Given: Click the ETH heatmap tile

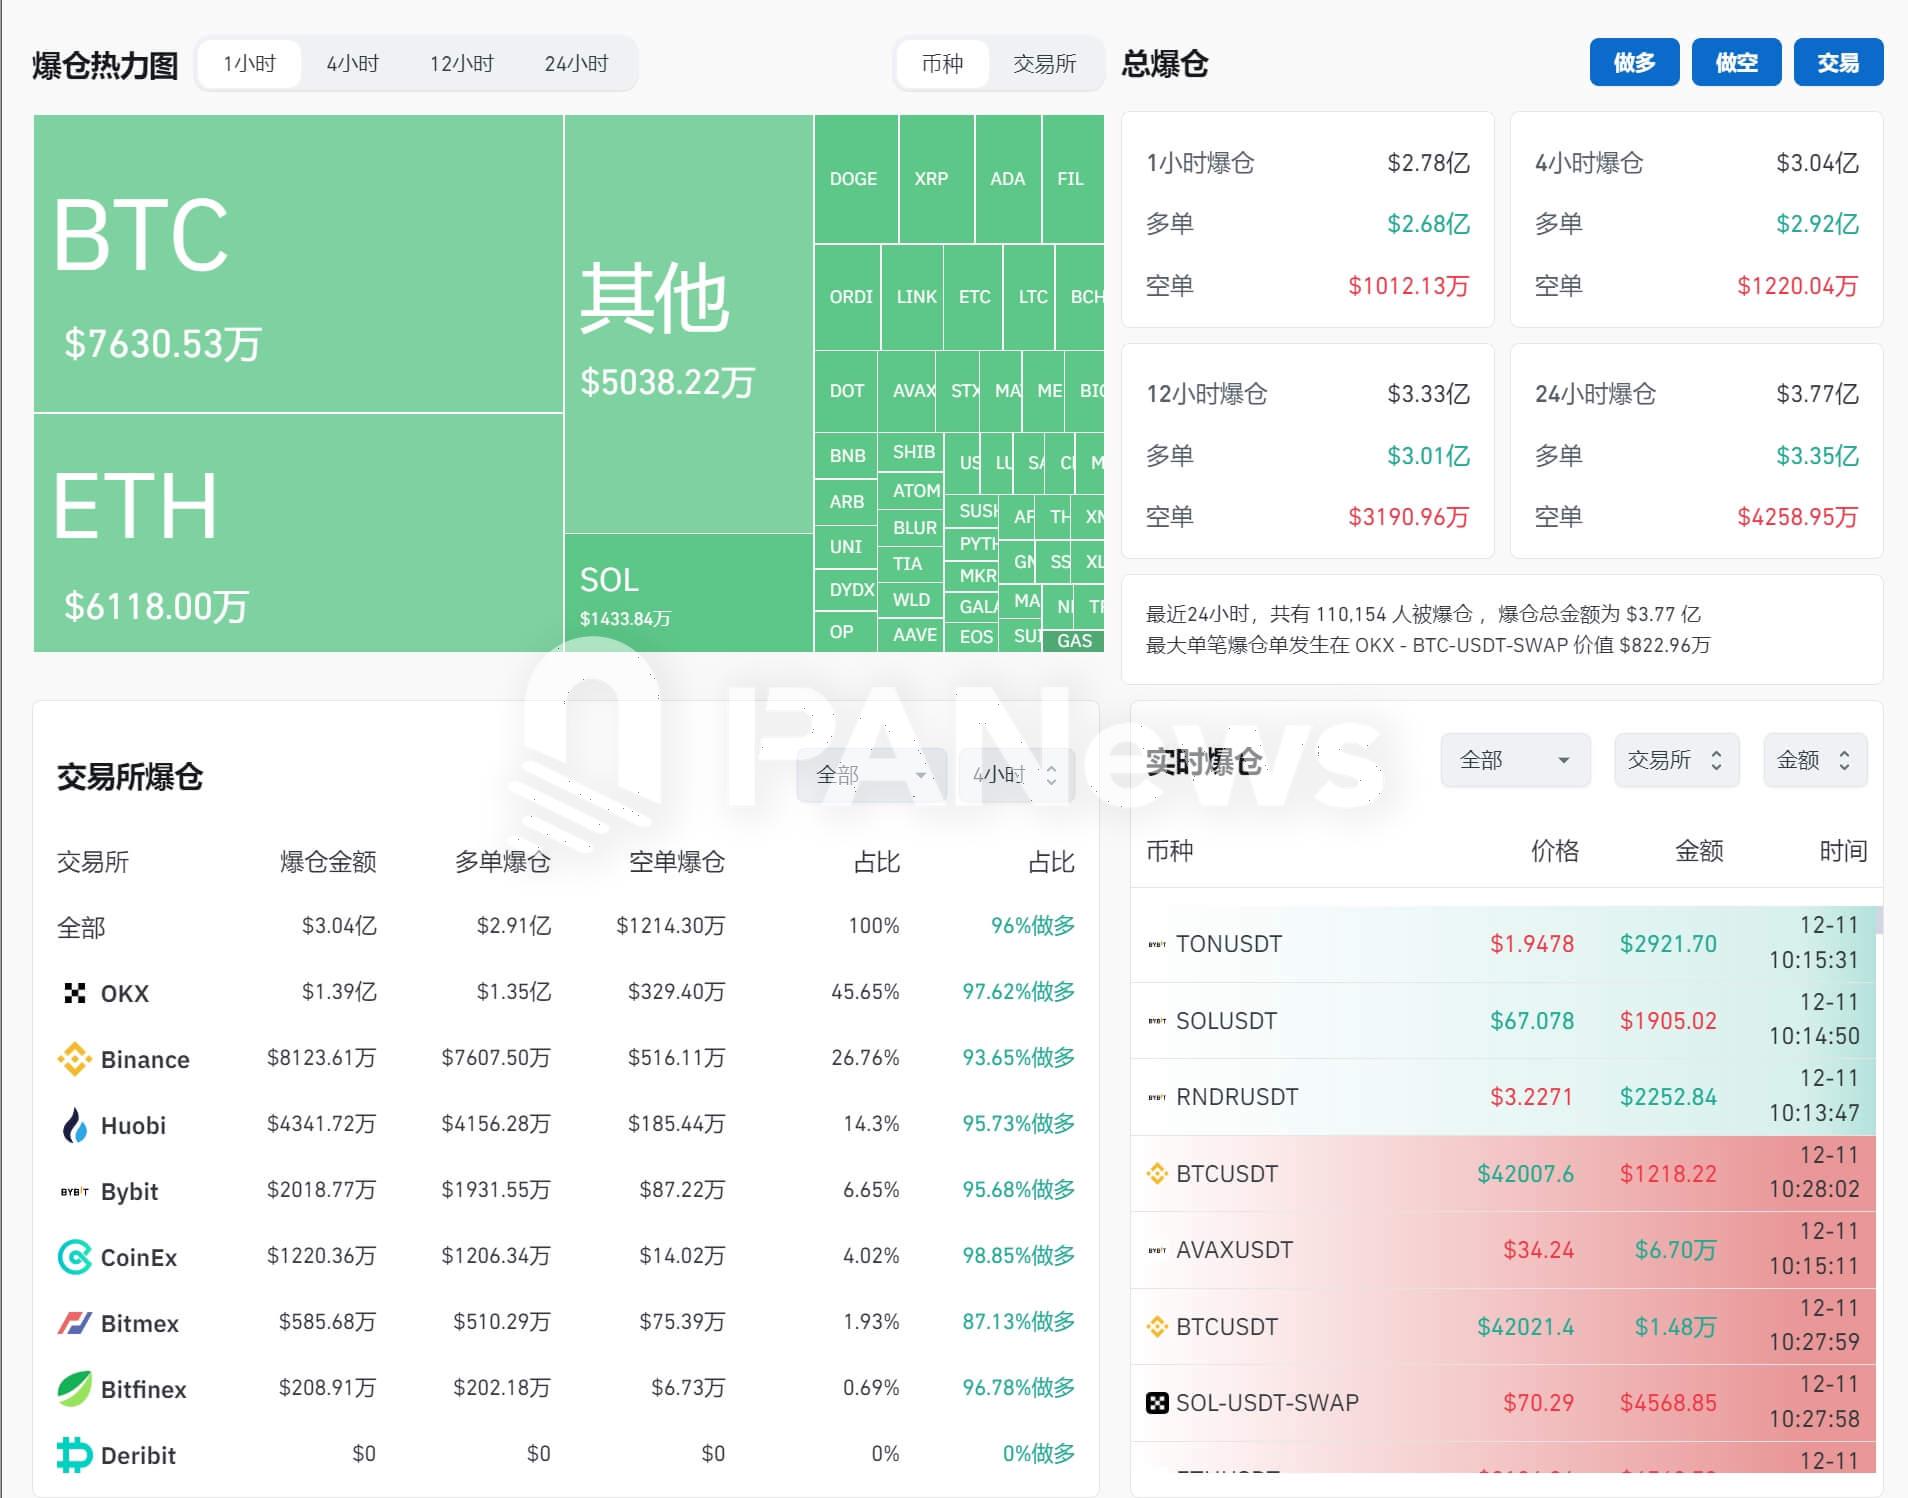Looking at the screenshot, I should click(x=298, y=533).
